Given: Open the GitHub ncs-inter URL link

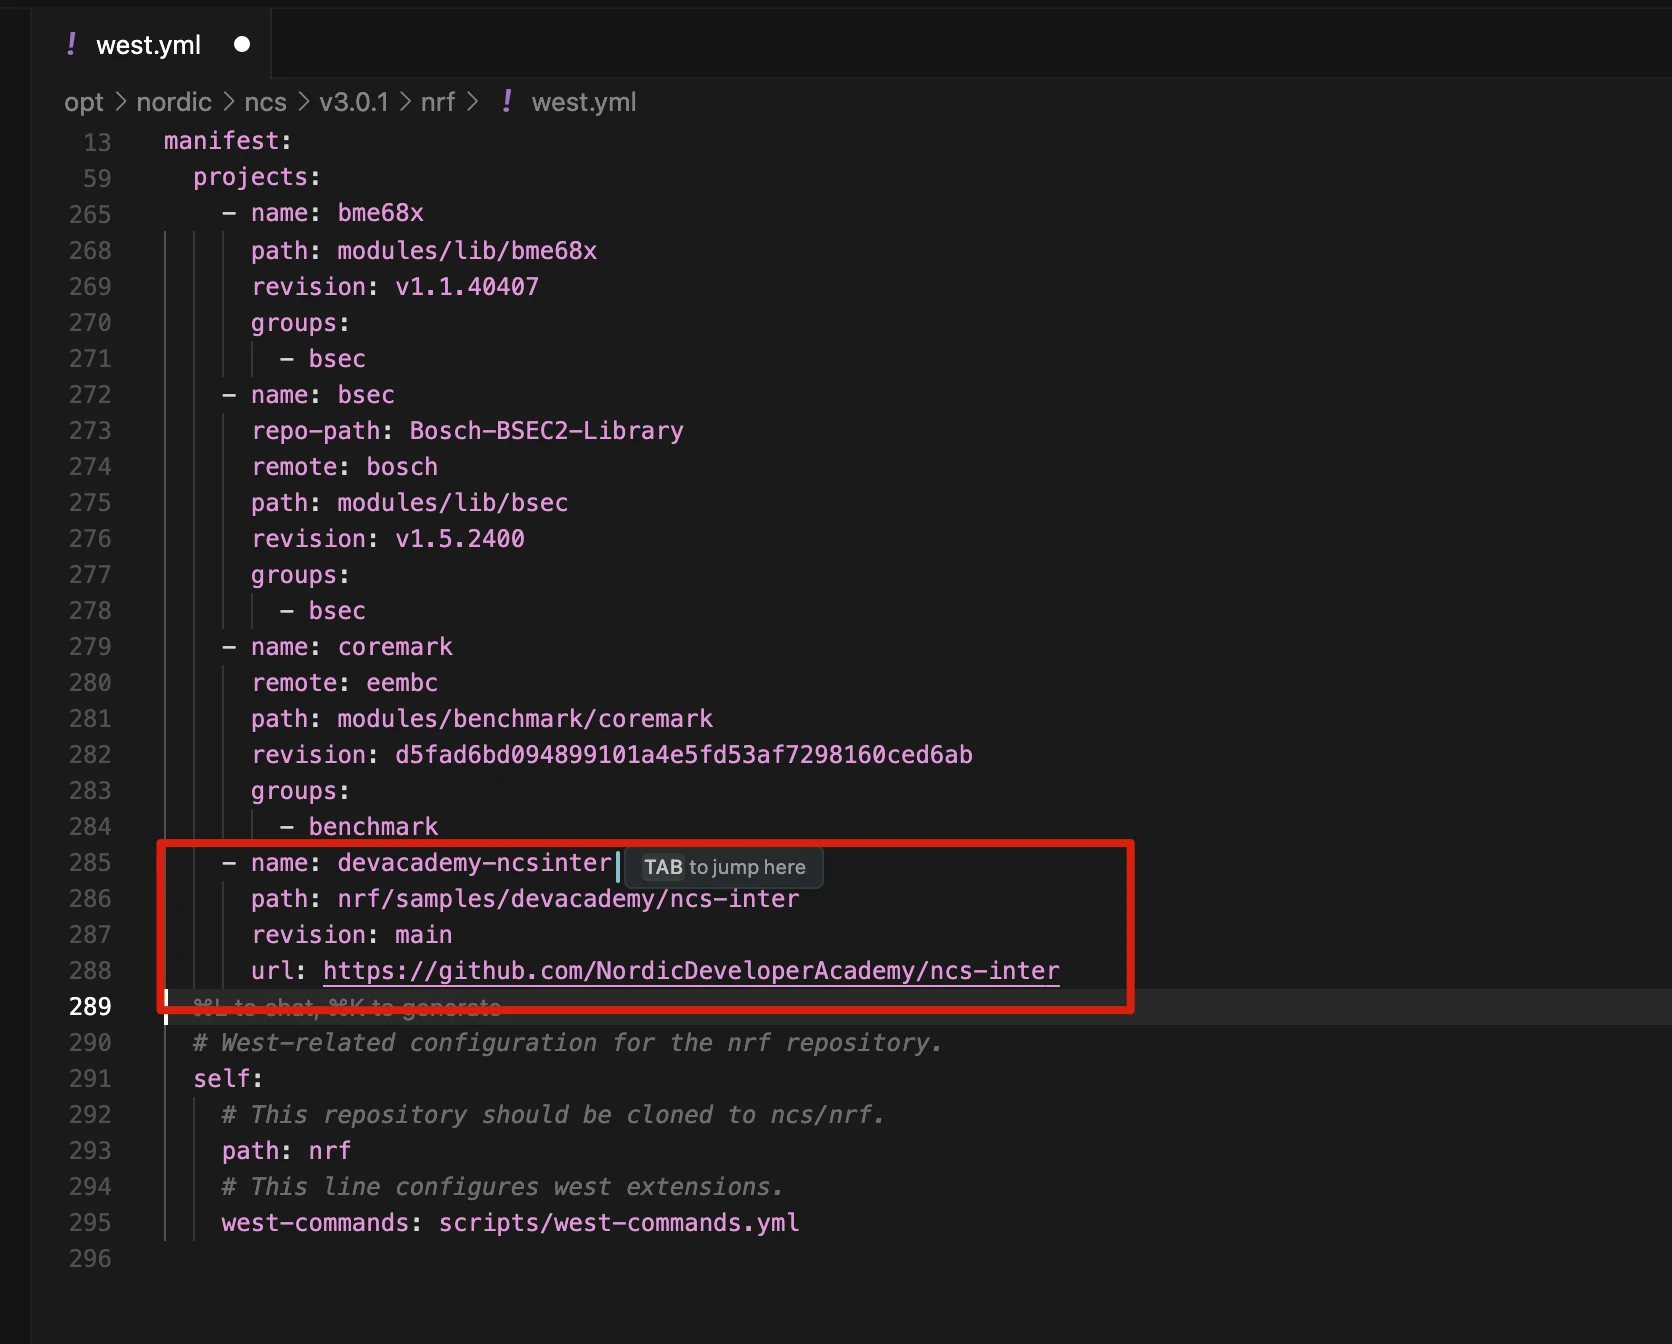Looking at the screenshot, I should pyautogui.click(x=690, y=971).
